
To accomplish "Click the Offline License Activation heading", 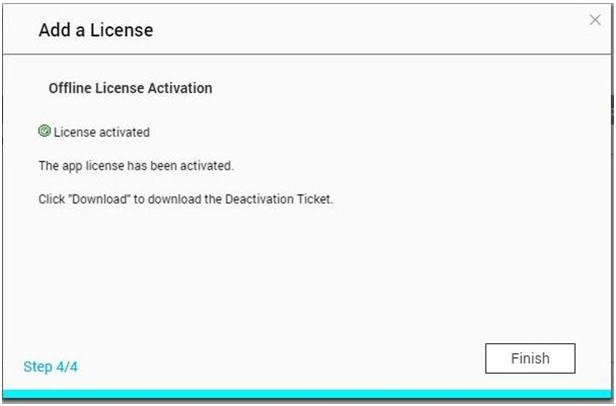I will coord(130,88).
